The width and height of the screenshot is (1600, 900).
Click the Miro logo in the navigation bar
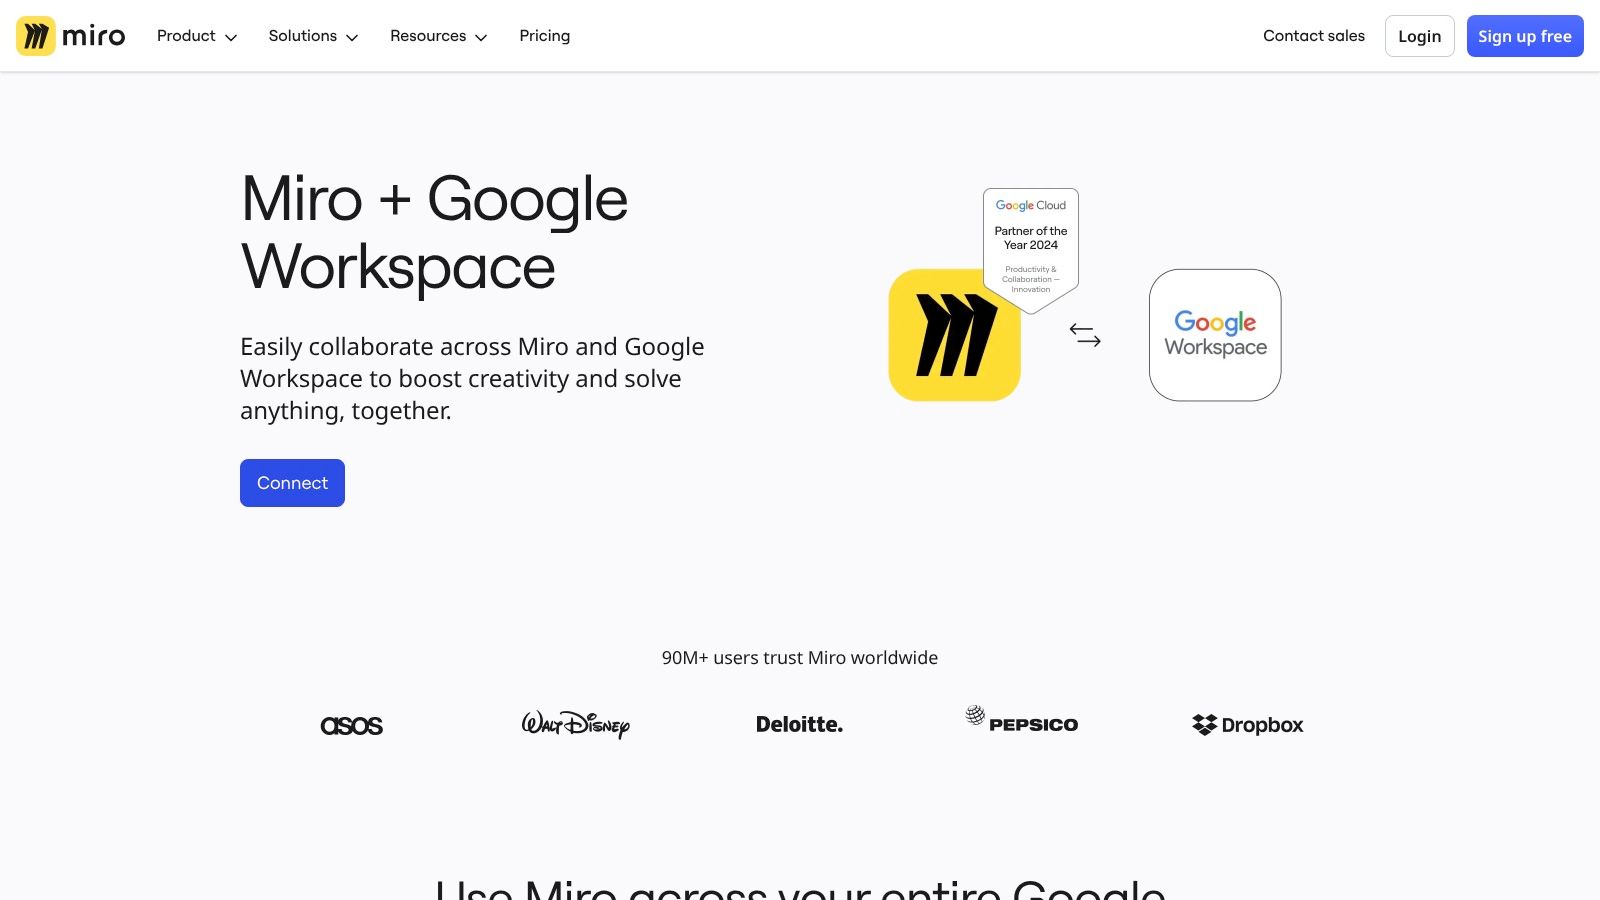click(70, 36)
